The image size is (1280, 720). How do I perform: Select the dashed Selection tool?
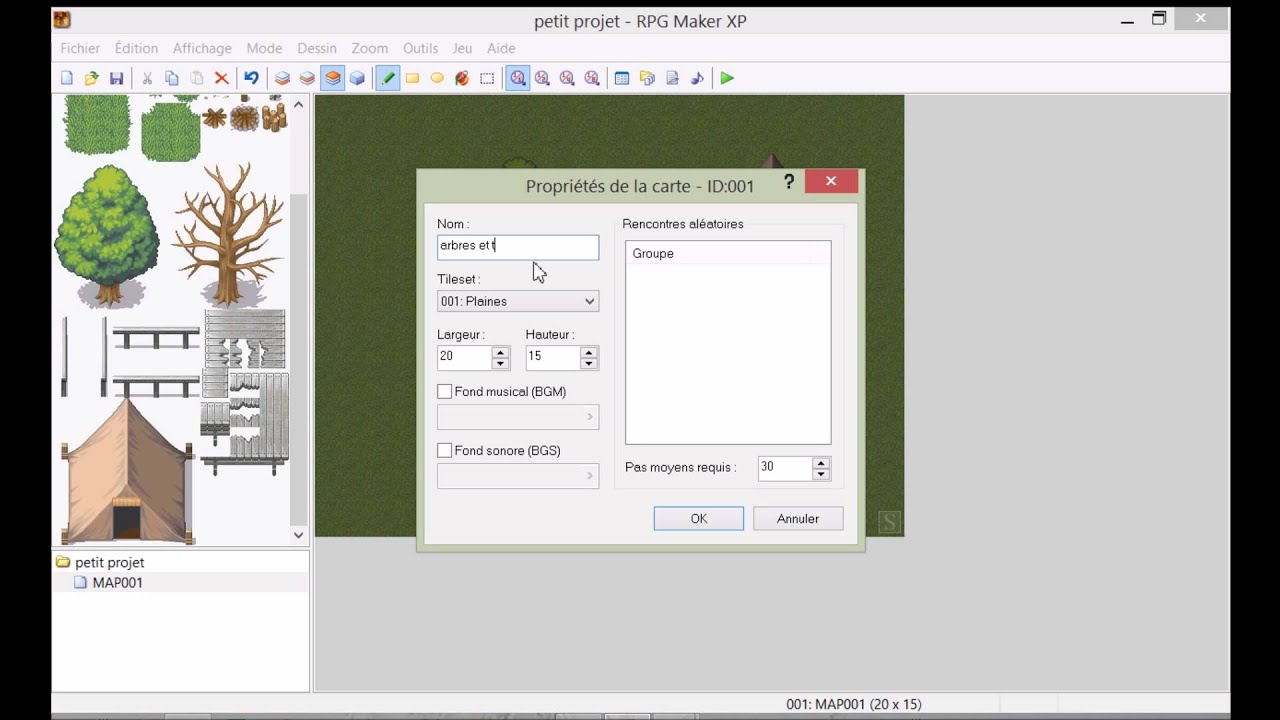tap(487, 78)
